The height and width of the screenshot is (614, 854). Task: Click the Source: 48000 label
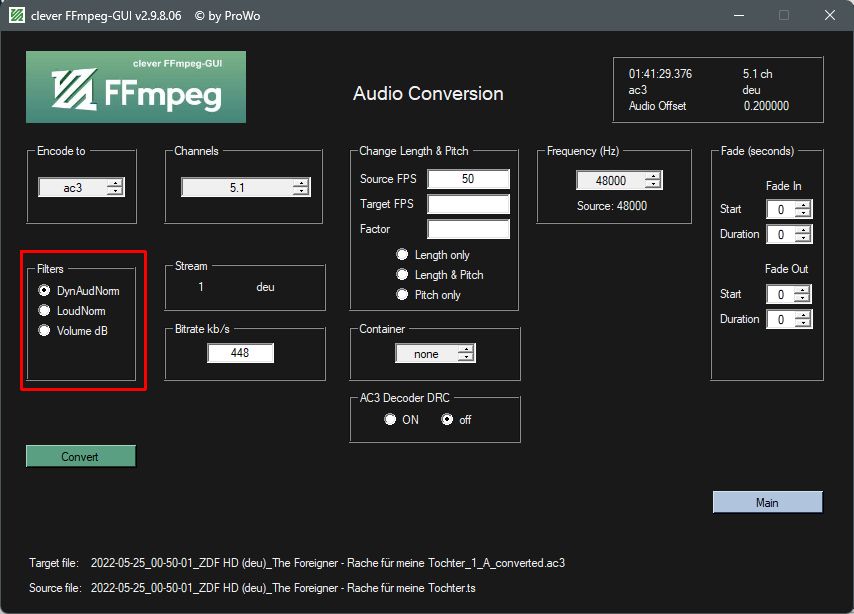coord(612,206)
